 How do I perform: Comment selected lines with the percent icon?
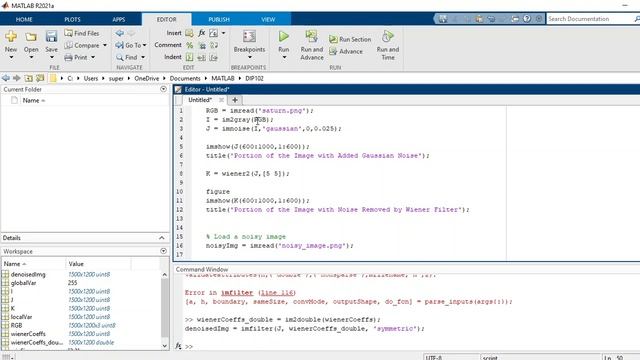(x=189, y=45)
